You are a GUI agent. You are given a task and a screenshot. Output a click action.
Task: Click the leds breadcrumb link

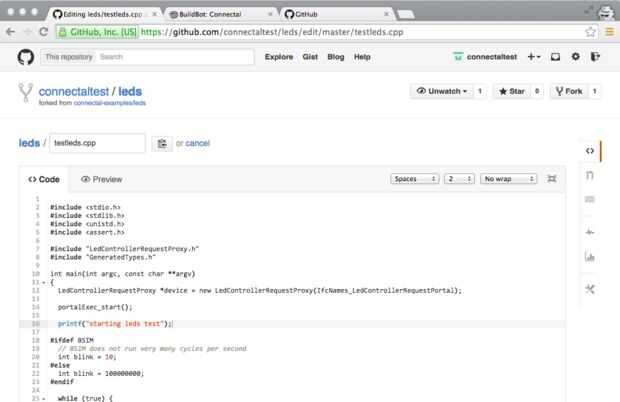pos(29,143)
